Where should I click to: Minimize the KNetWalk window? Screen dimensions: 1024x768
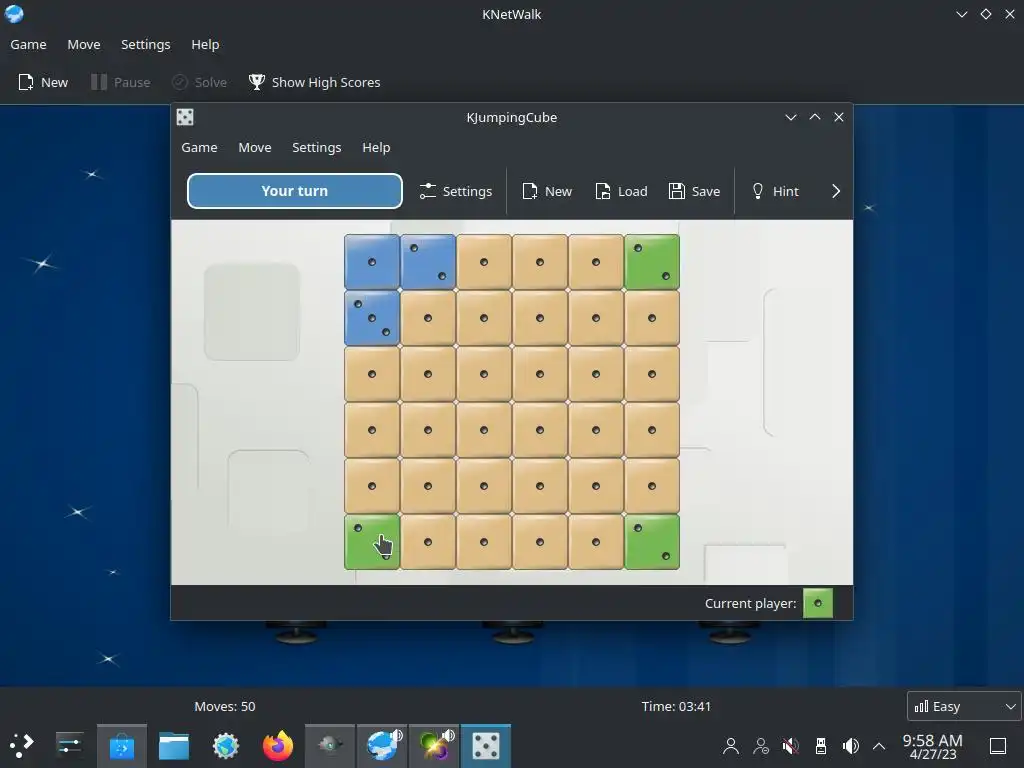[x=962, y=14]
